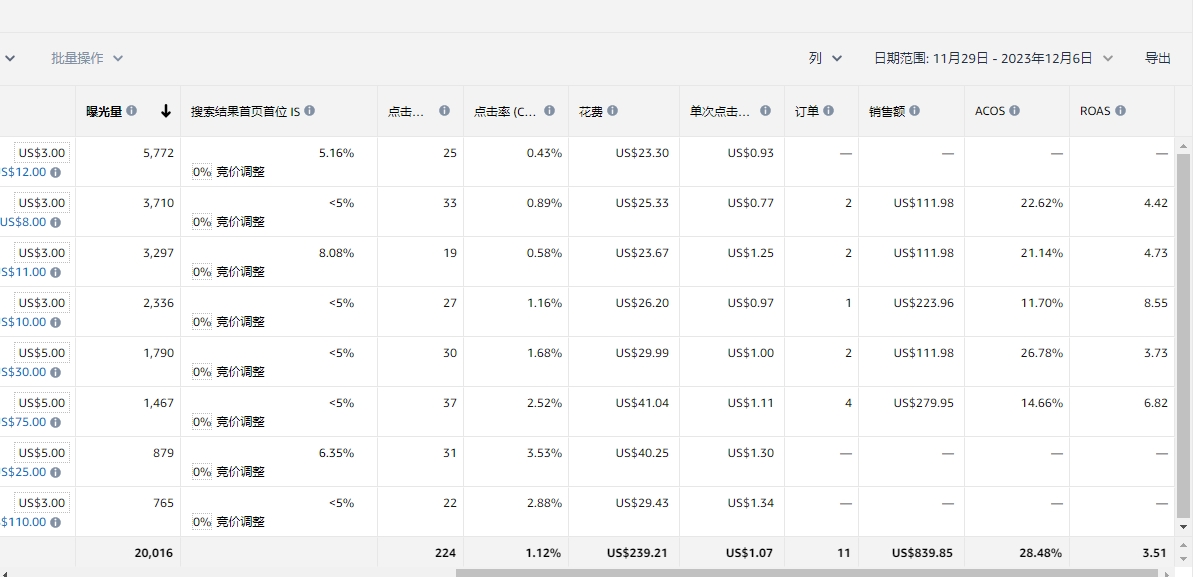
Task: Open the 批量操作 bulk actions dropdown
Action: point(87,58)
